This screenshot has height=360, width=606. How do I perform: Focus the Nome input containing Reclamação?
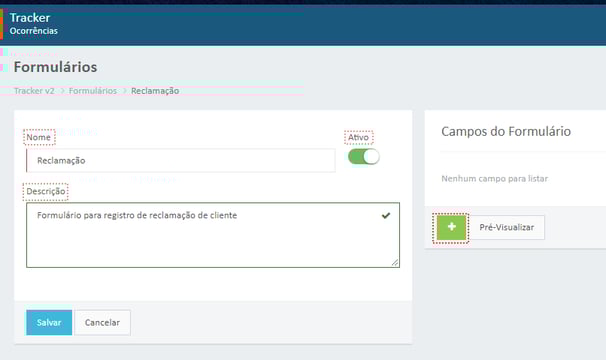coord(181,160)
